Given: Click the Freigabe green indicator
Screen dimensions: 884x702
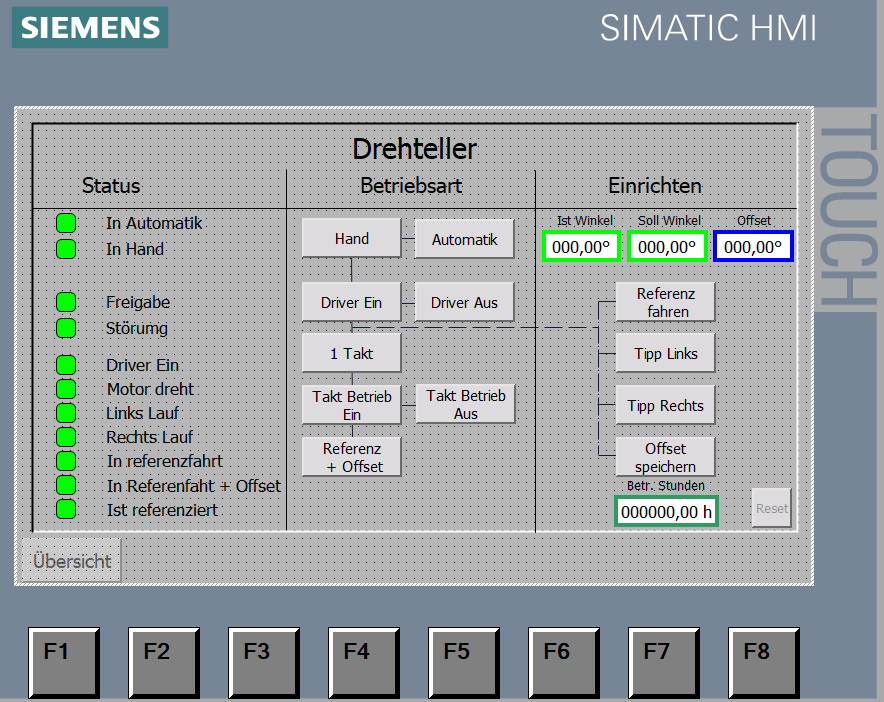Looking at the screenshot, I should click(66, 302).
